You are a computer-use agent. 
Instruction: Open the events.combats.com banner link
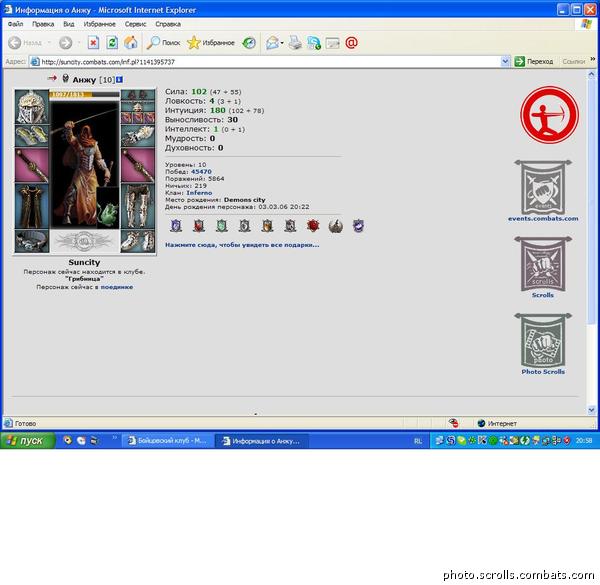tap(543, 191)
